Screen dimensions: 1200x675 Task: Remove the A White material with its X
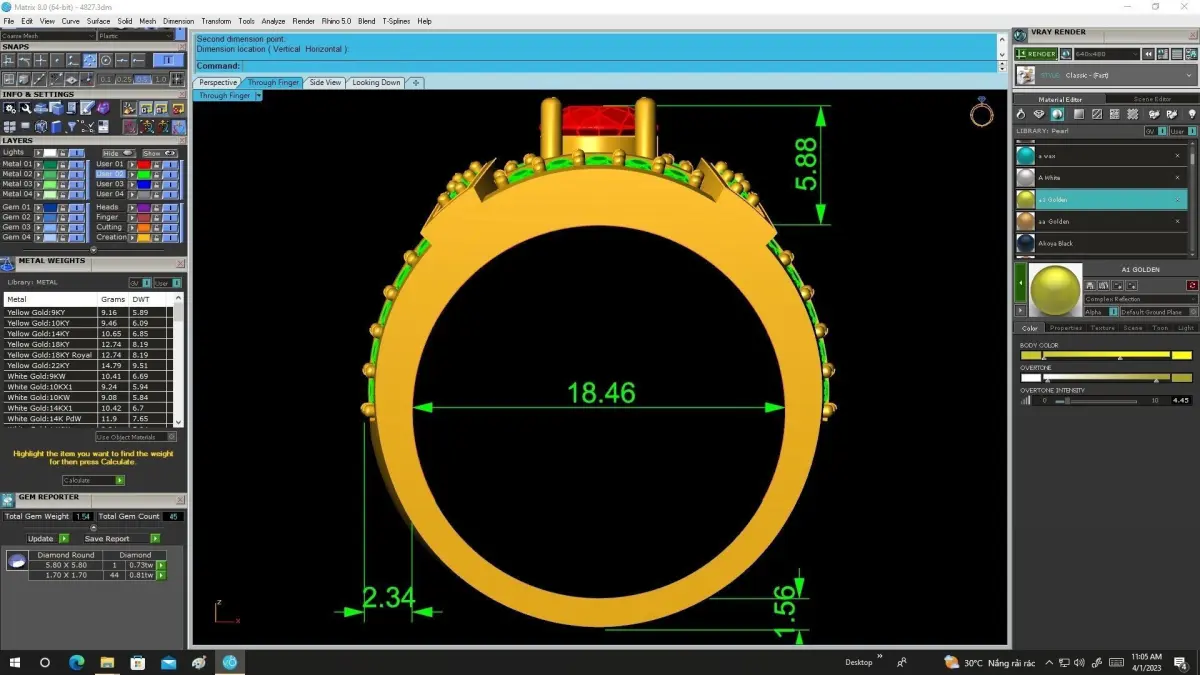tap(1177, 178)
